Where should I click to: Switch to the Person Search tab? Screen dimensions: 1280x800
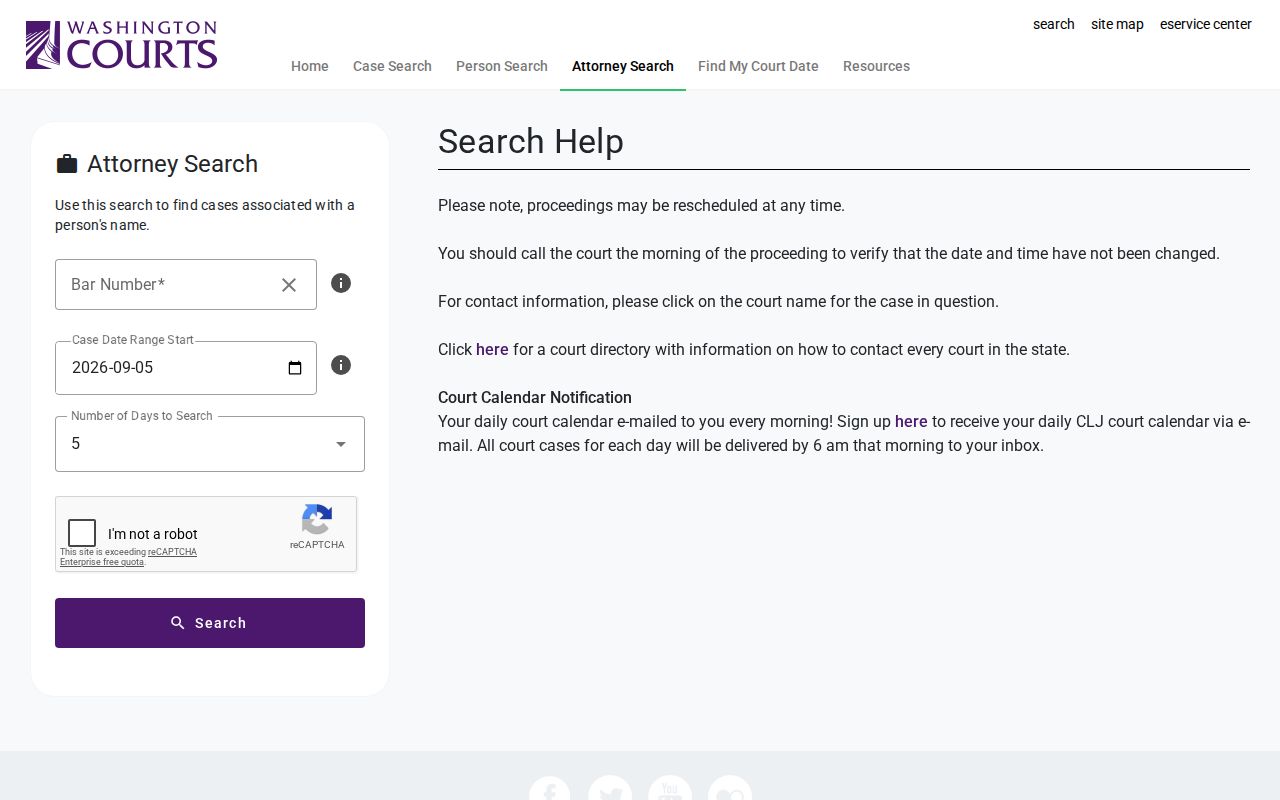502,66
